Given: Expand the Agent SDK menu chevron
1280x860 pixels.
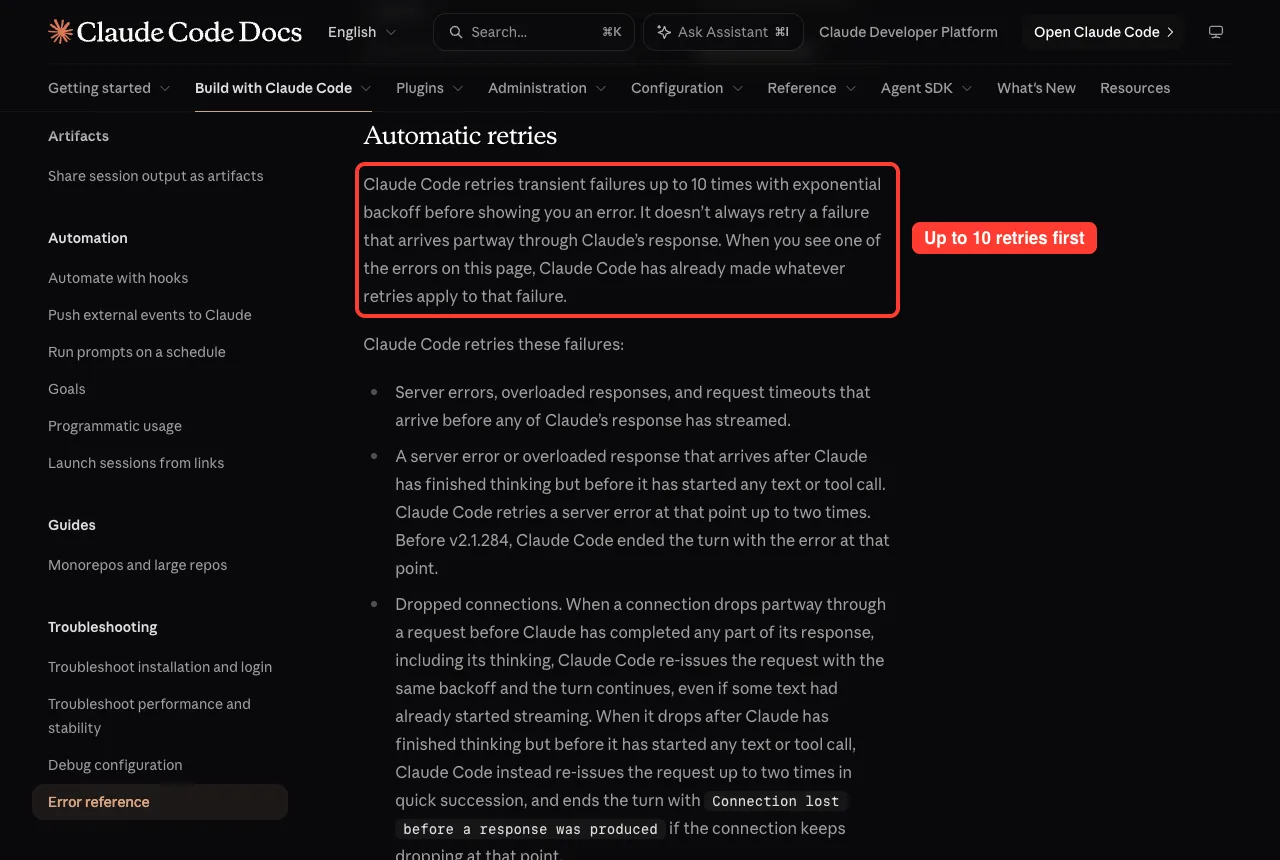Looking at the screenshot, I should tap(967, 88).
